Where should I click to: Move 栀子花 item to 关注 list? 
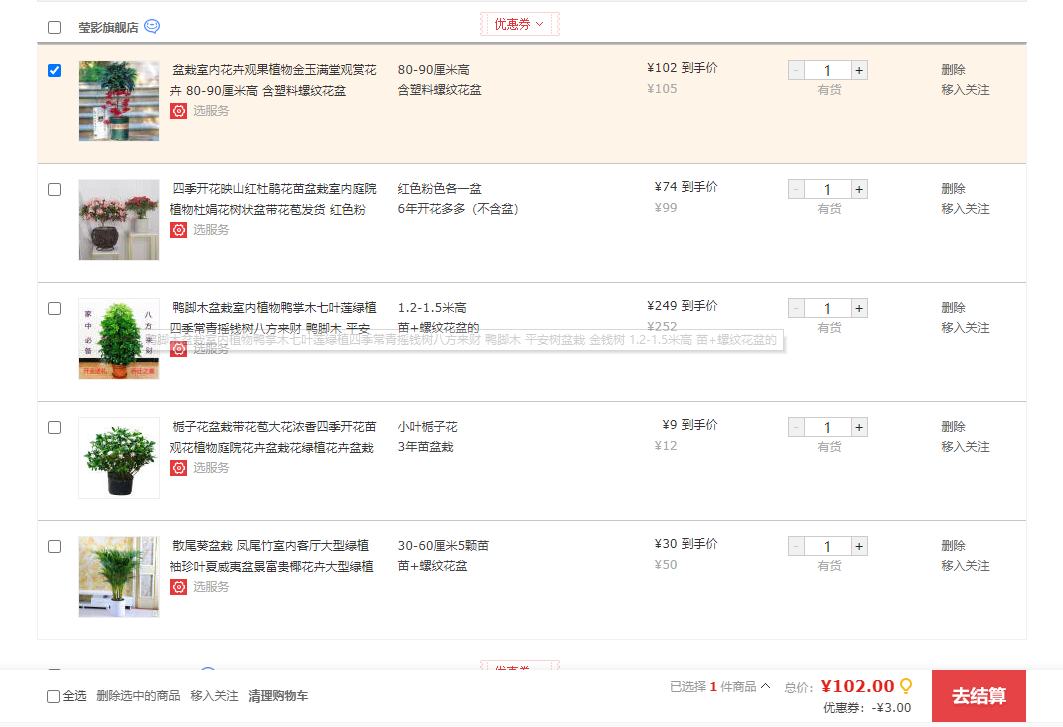click(965, 447)
